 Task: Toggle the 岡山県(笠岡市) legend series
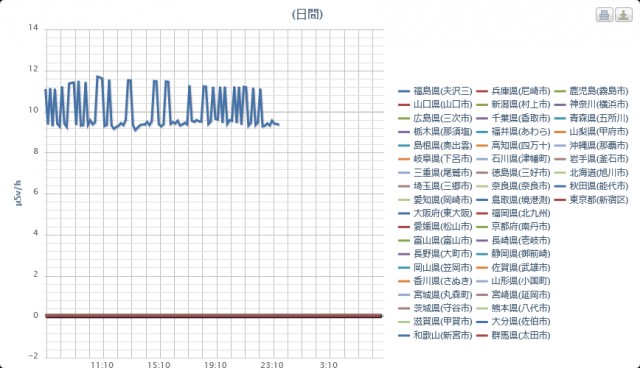point(435,268)
